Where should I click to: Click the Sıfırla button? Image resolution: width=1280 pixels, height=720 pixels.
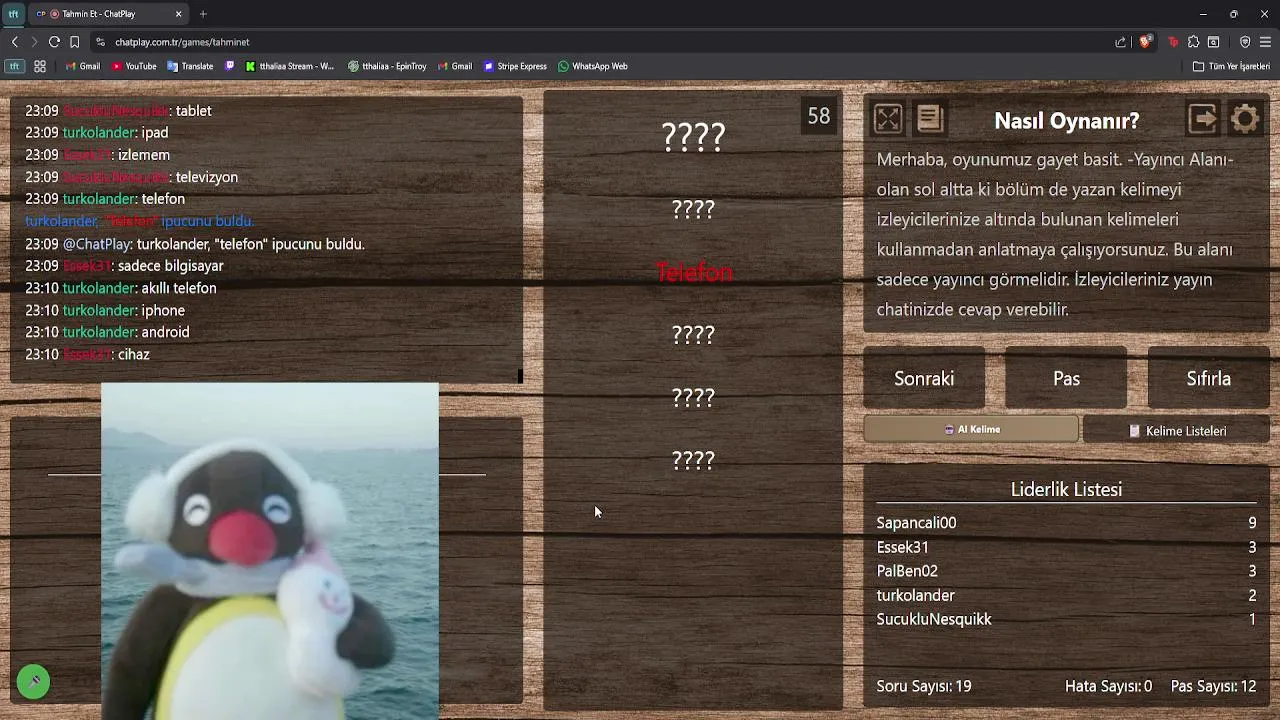(1208, 378)
